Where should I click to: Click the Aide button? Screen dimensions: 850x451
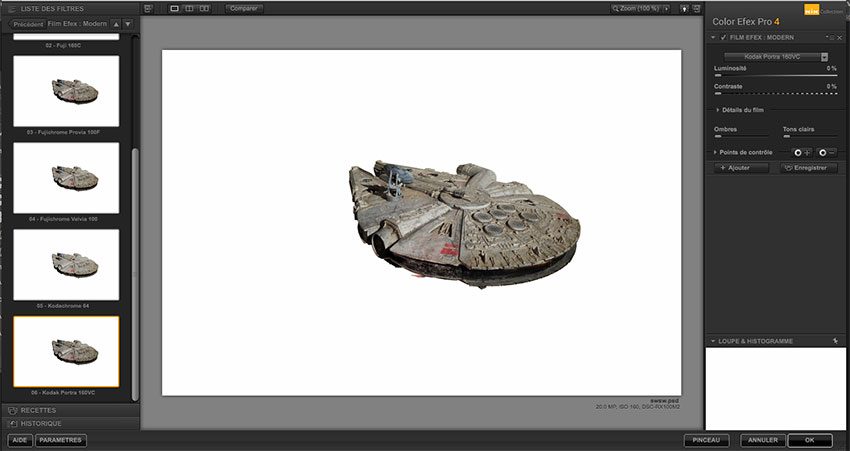point(20,440)
